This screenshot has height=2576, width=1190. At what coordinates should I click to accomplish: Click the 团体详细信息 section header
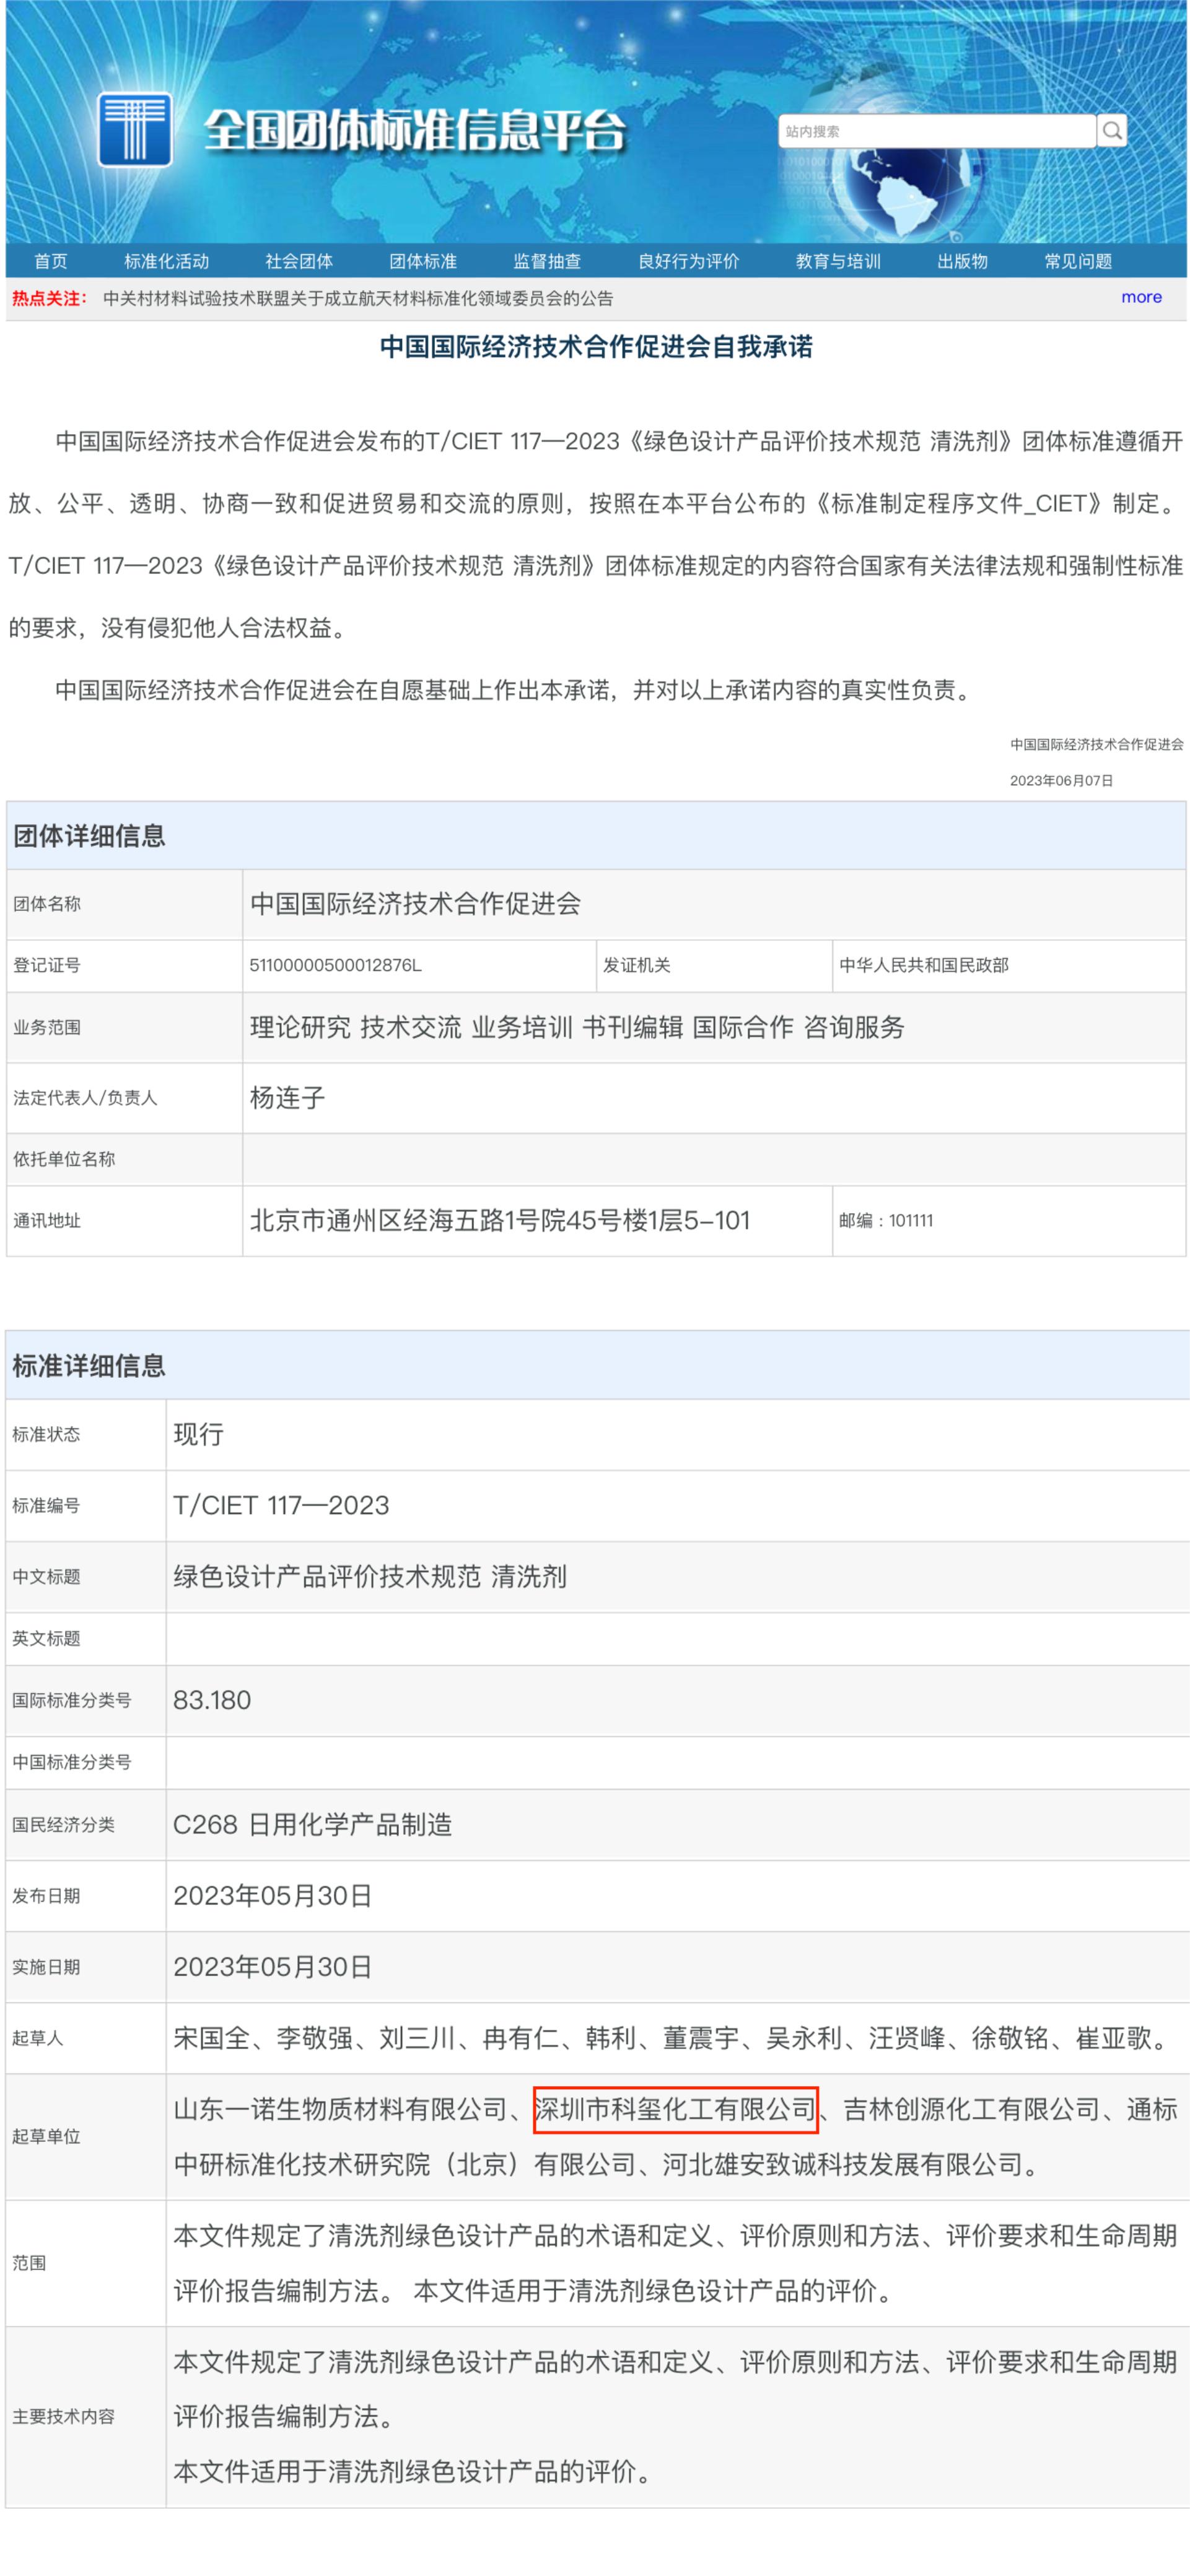point(89,836)
